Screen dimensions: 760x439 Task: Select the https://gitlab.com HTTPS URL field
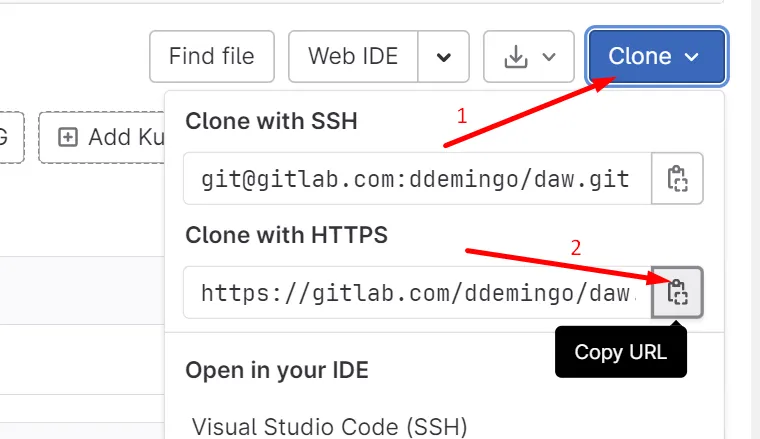[416, 293]
